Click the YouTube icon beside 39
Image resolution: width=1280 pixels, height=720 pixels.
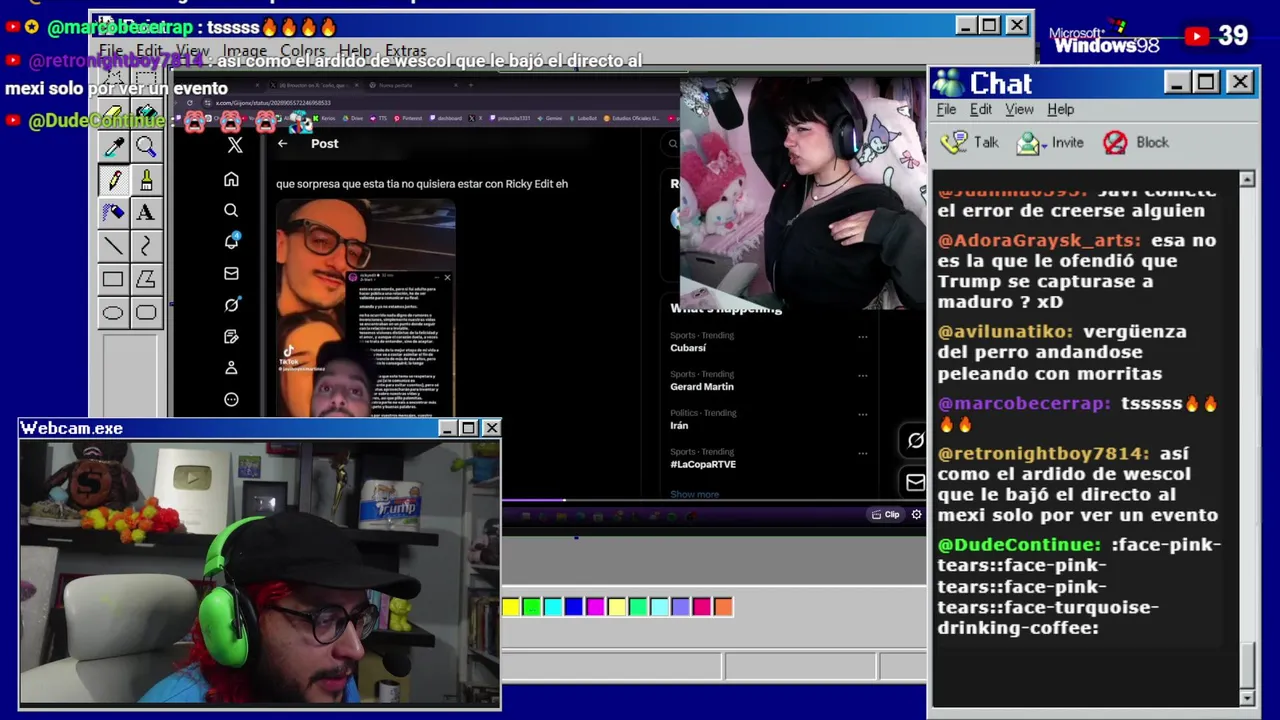(1197, 37)
